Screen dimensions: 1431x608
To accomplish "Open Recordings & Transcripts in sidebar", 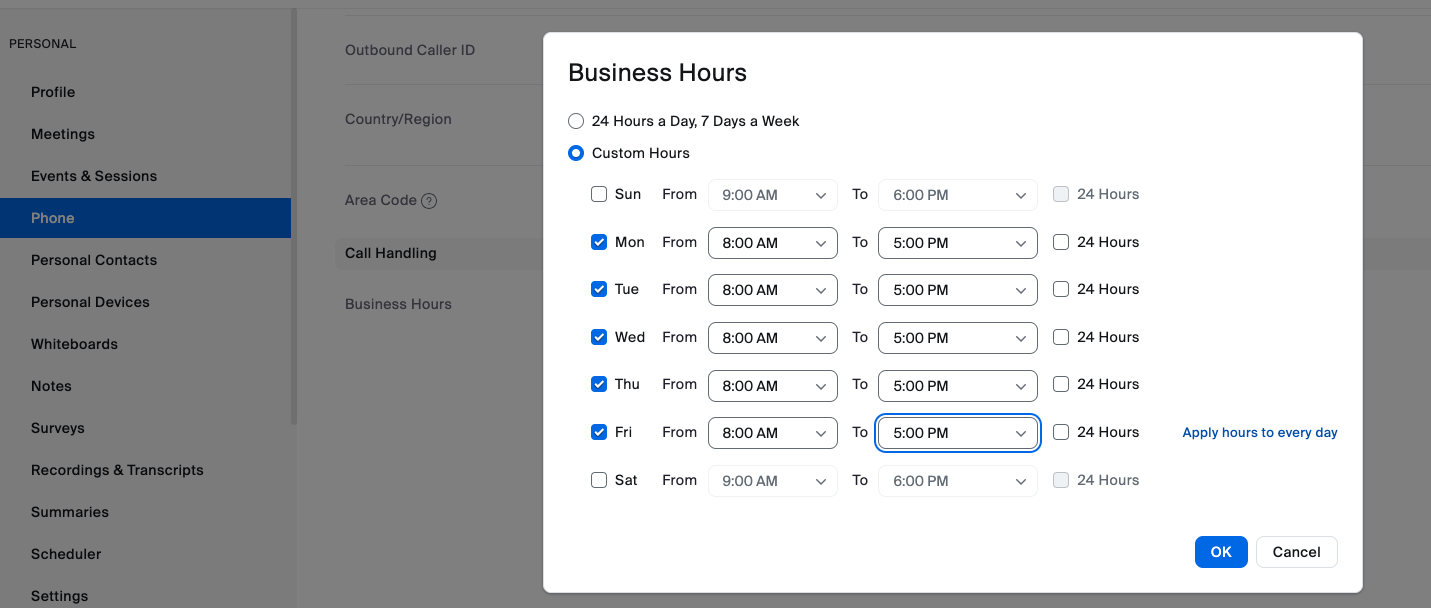I will 117,470.
